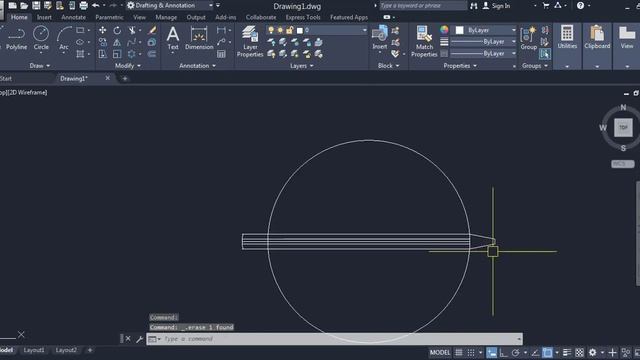Open the object color wheel swatch
The width and height of the screenshot is (640, 360).
(x=444, y=30)
